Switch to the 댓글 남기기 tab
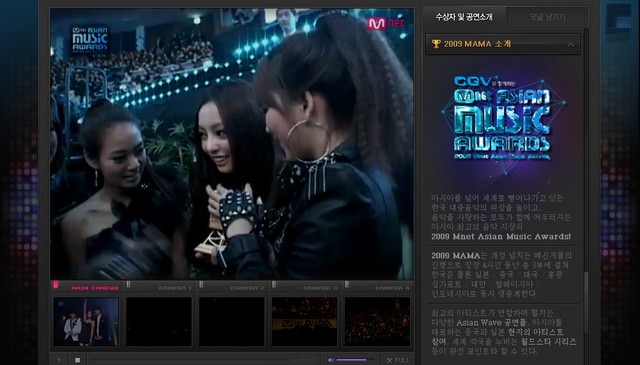Screen dimensions: 640x365 (x=548, y=17)
